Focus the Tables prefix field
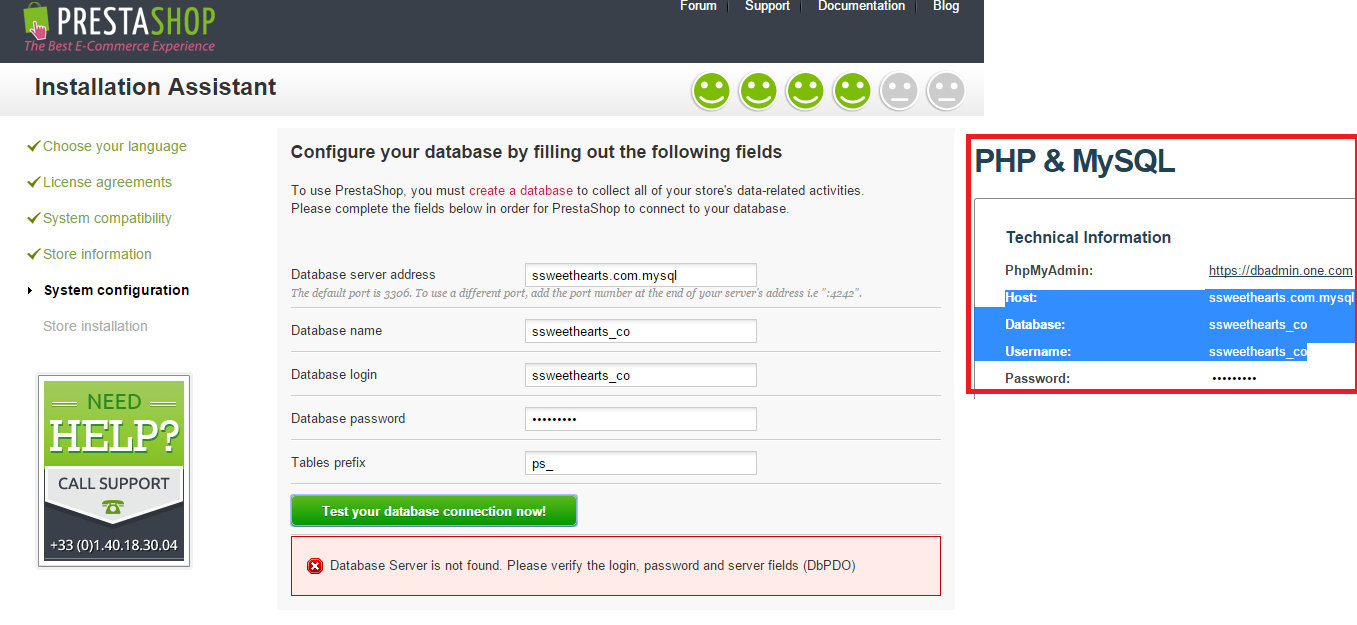 tap(641, 463)
